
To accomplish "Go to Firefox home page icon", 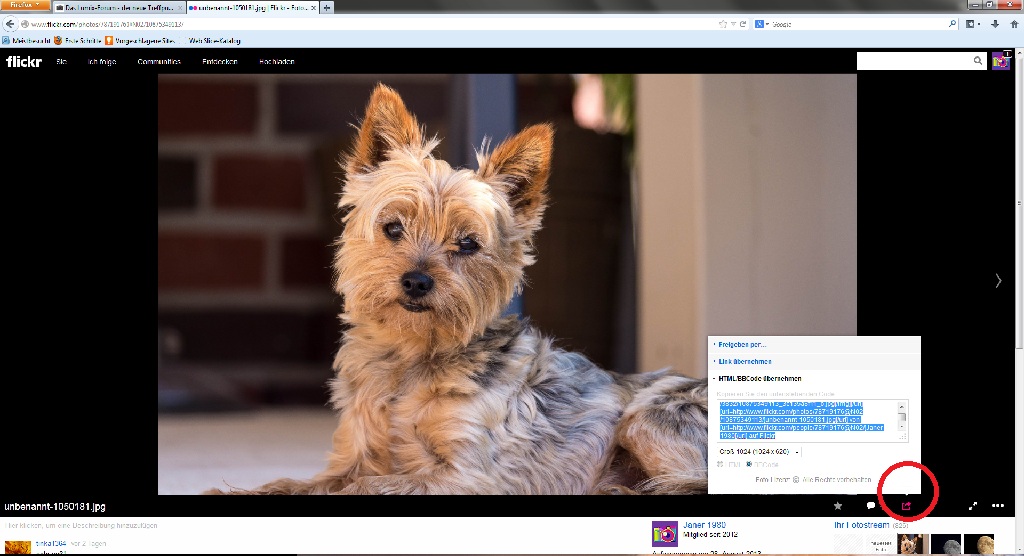I will pyautogui.click(x=1014, y=24).
